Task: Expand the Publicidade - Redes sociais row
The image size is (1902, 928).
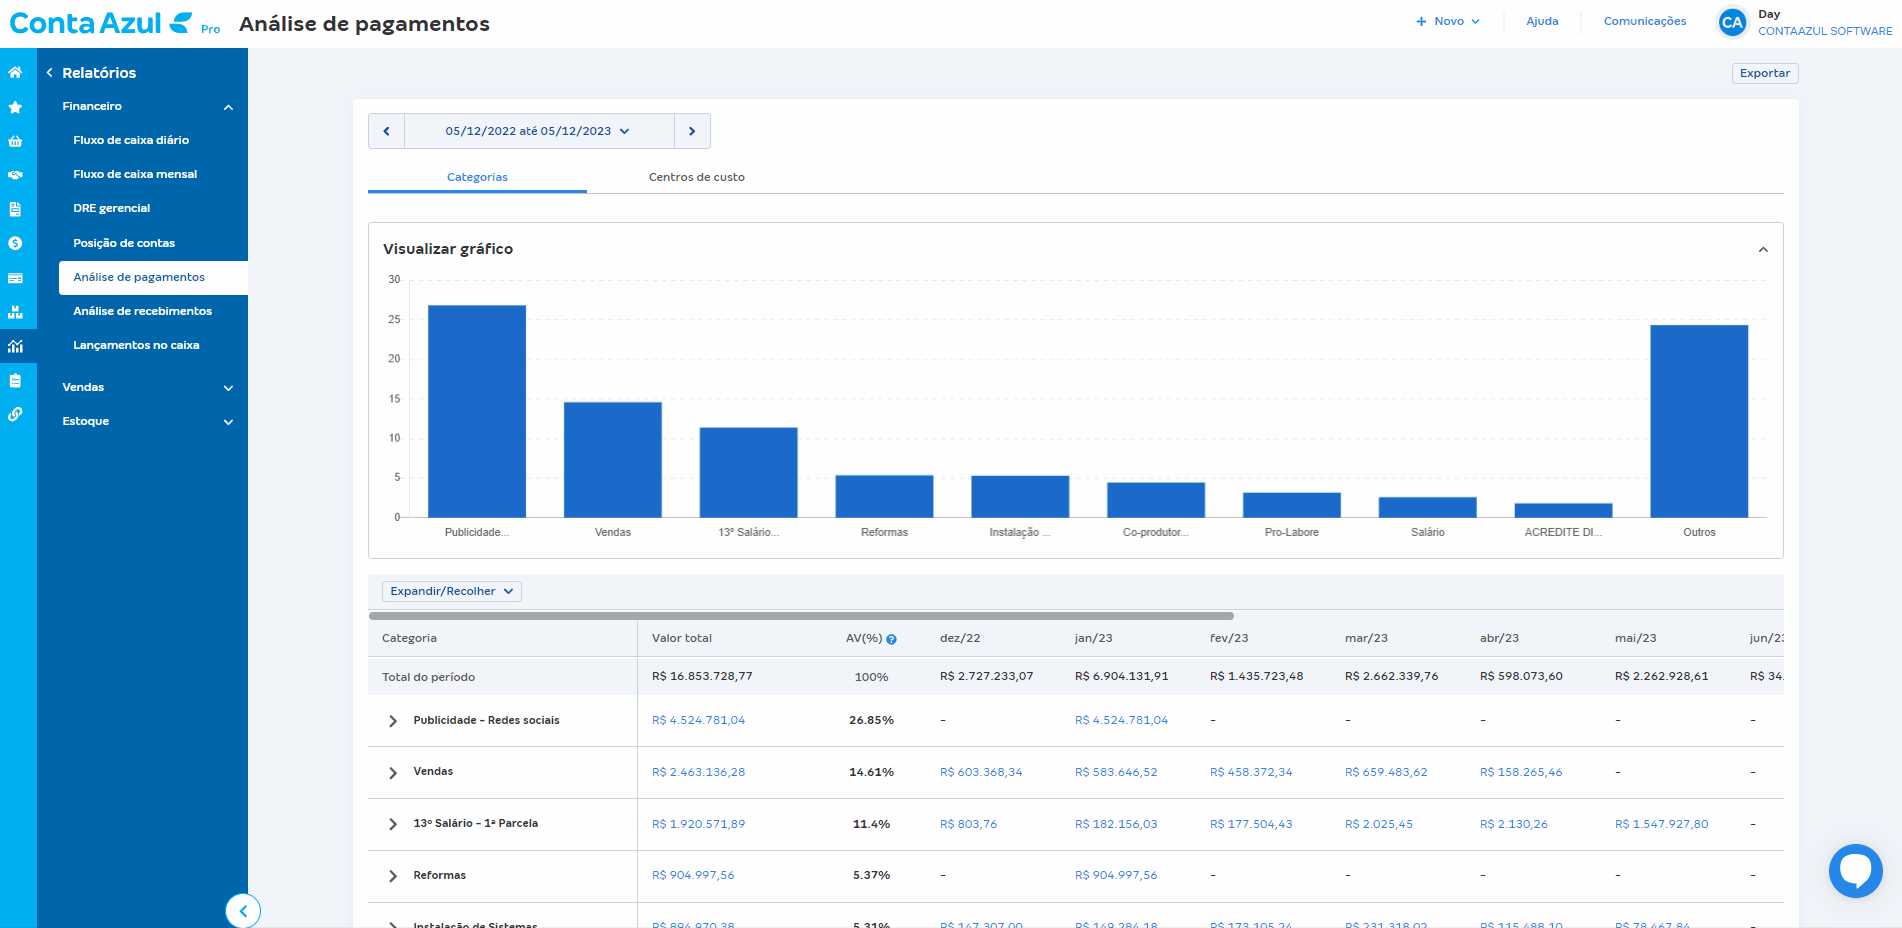Action: (x=393, y=721)
